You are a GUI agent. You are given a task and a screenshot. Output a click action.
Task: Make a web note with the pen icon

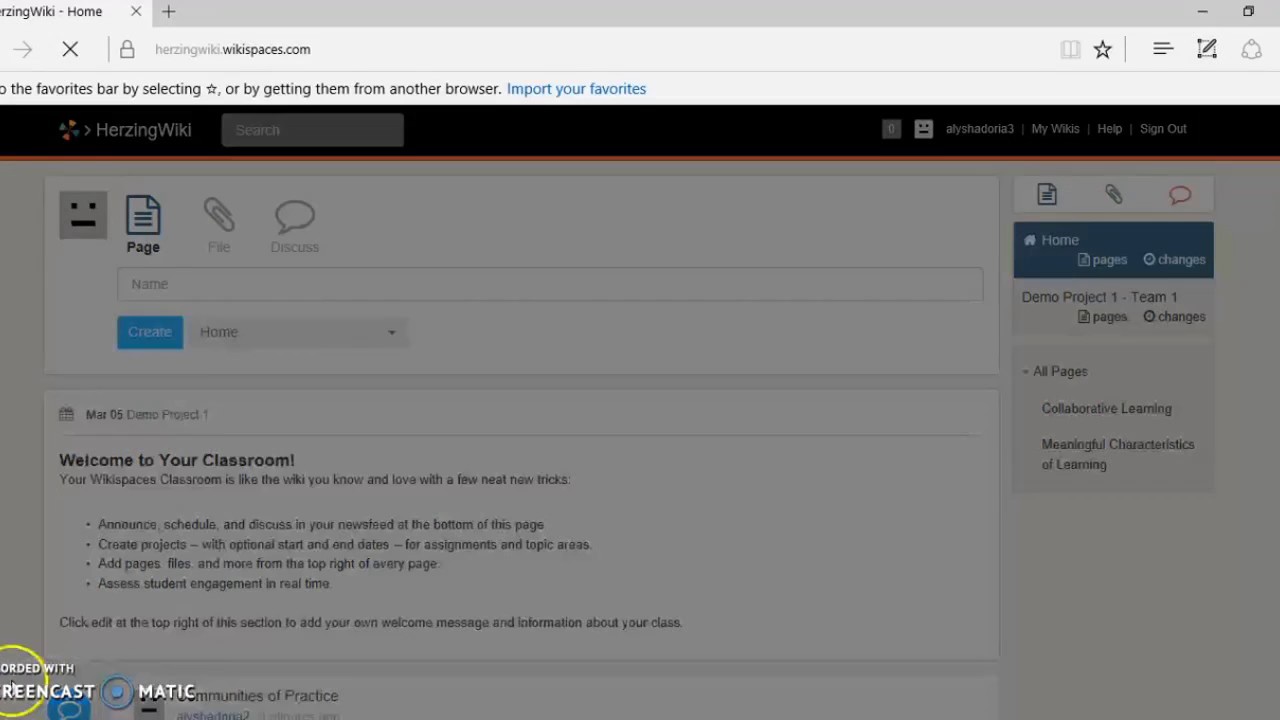pyautogui.click(x=1207, y=49)
